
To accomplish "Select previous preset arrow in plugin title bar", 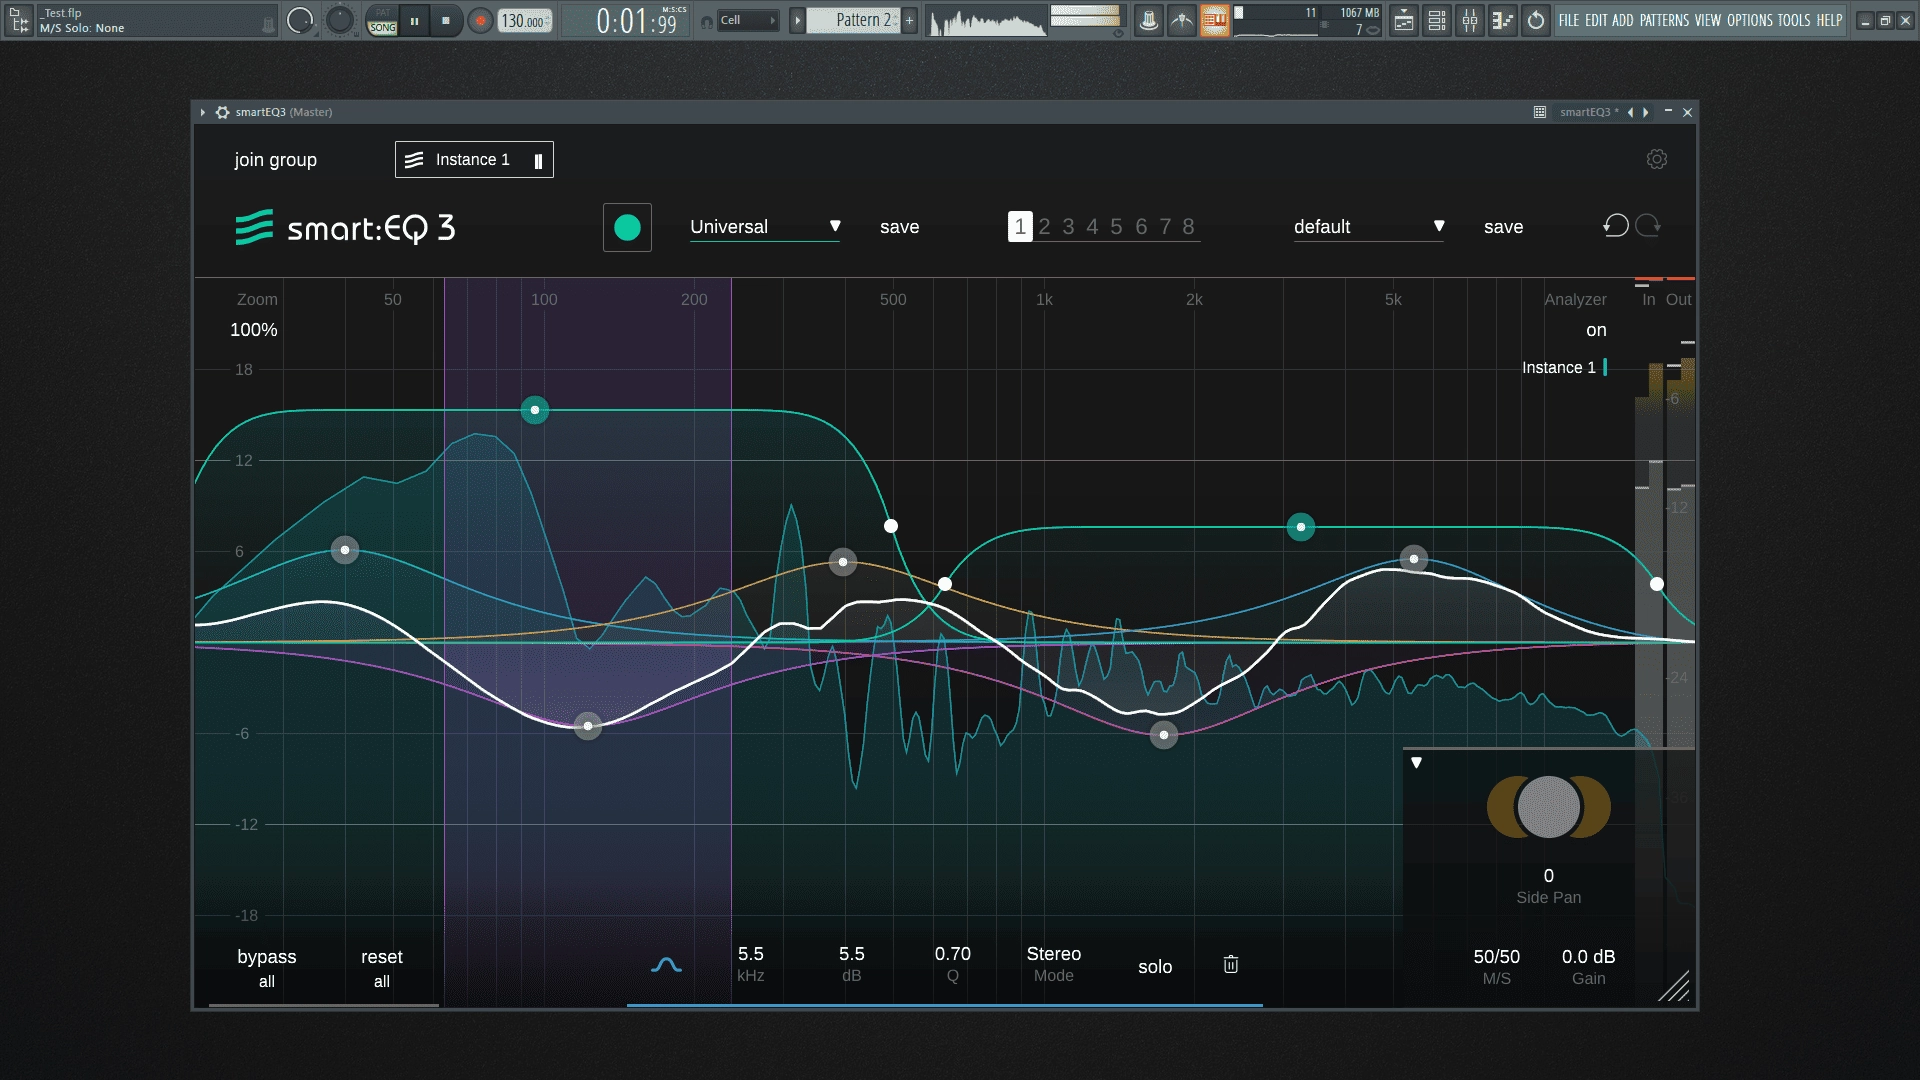I will click(1631, 112).
